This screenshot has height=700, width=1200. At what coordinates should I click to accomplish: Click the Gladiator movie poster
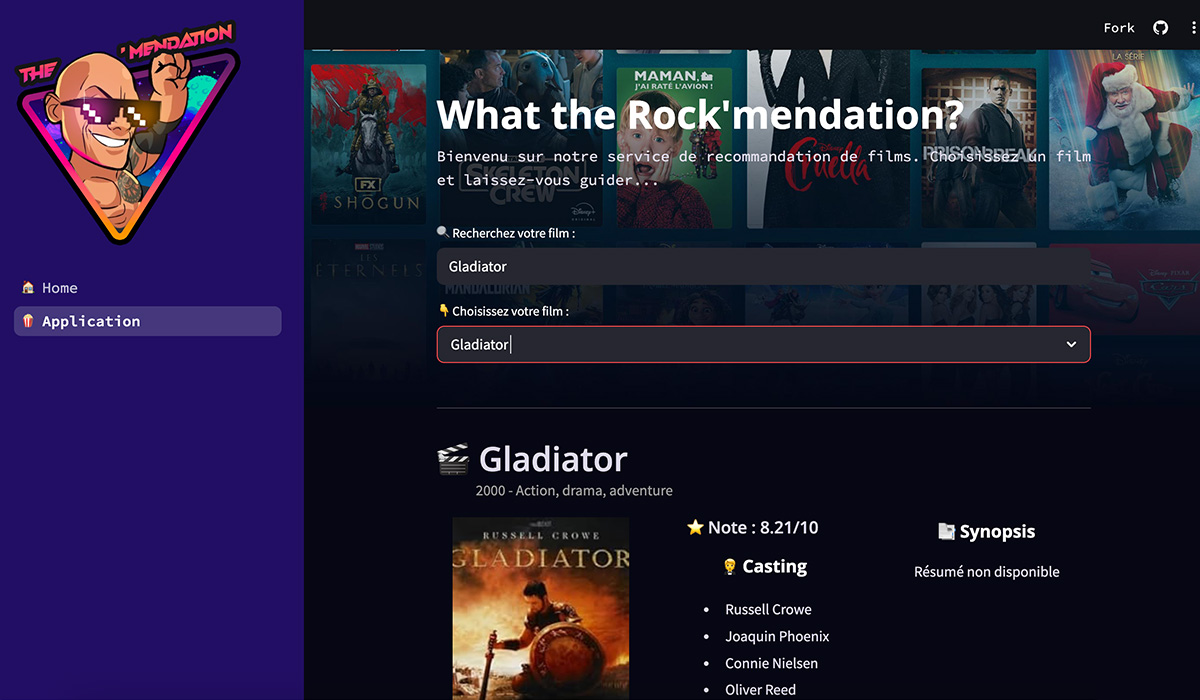coord(541,608)
